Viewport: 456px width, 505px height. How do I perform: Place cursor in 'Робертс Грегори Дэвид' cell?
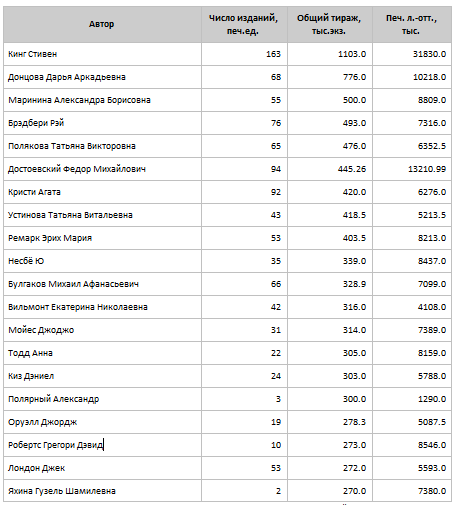102,445
